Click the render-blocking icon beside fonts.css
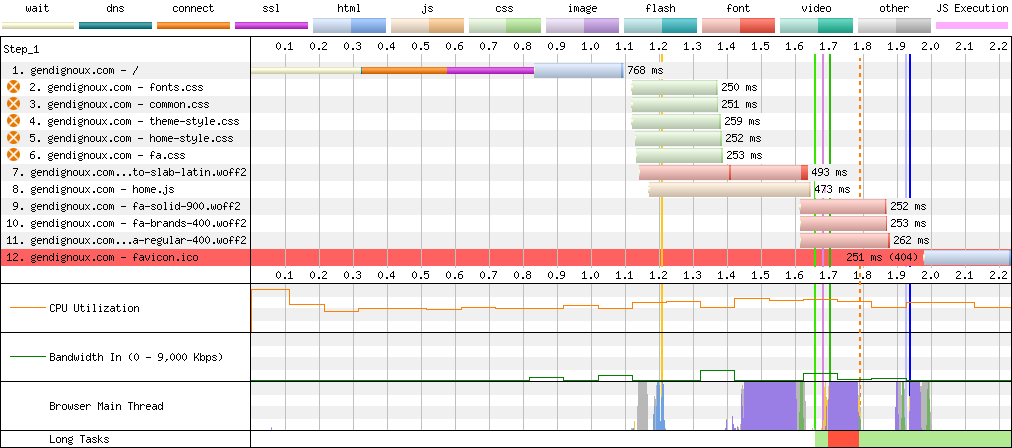 click(13, 88)
